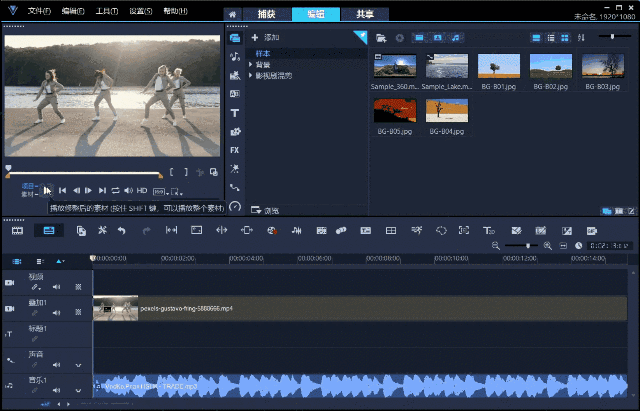Adjust the library thumbnail size slider
Image resolution: width=640 pixels, height=411 pixels.
point(612,37)
